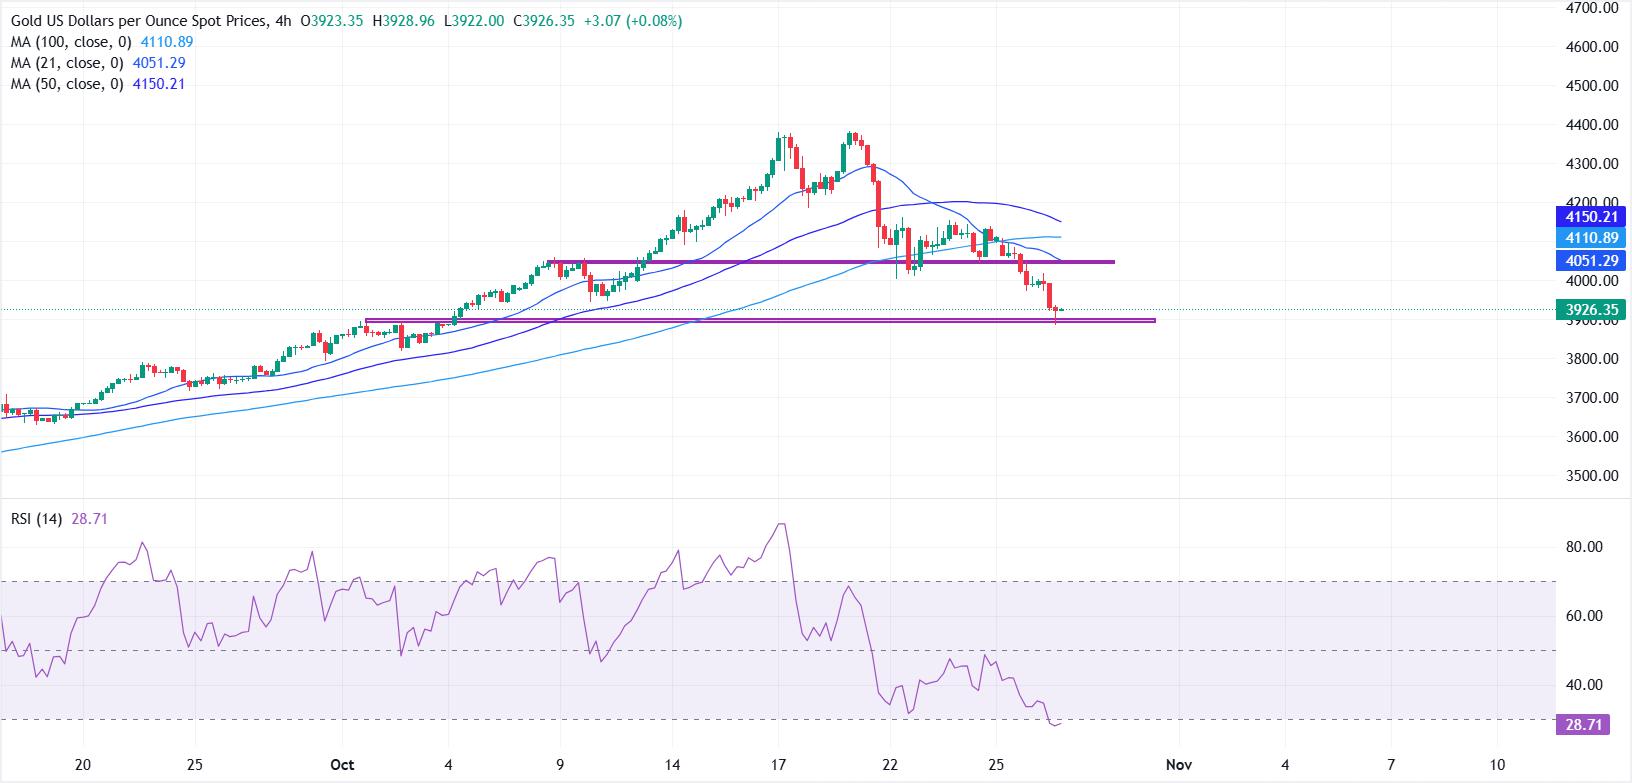Click the MA (100, close, 0) legend
This screenshot has height=783, width=1632.
pos(67,42)
